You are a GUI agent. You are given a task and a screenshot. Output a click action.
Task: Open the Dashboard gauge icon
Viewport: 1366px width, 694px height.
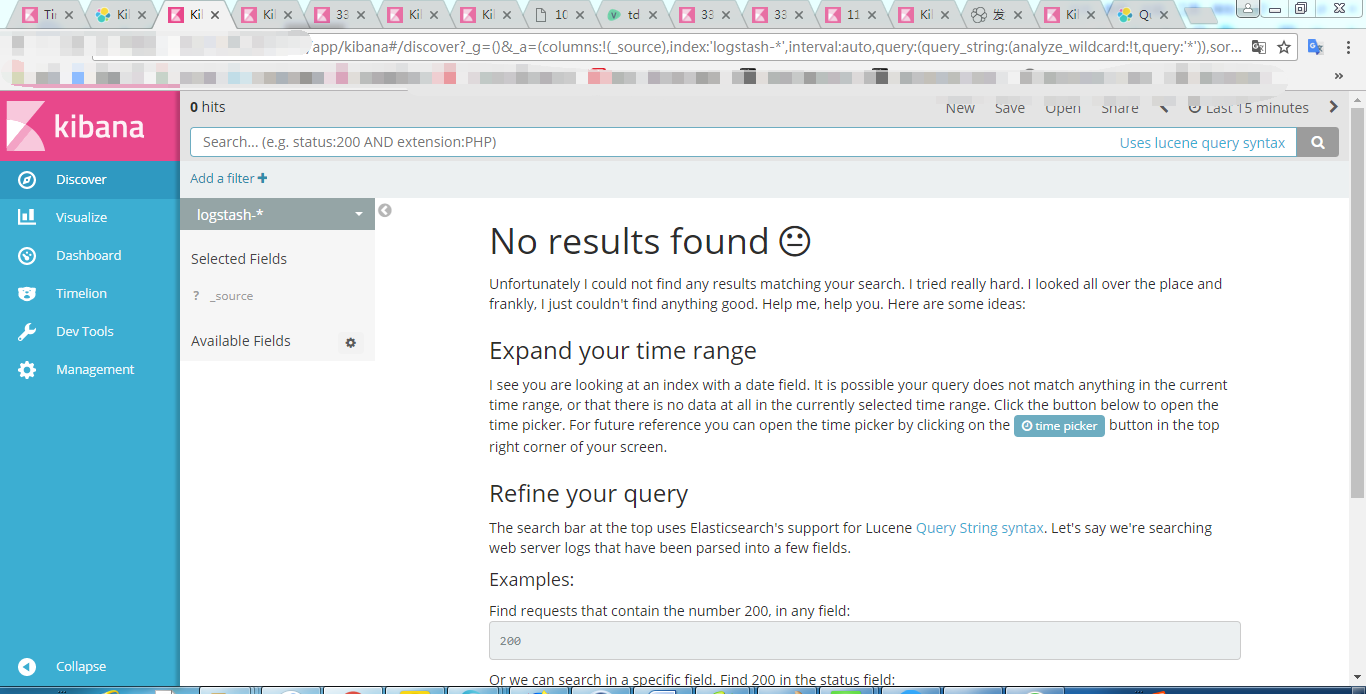coord(27,256)
